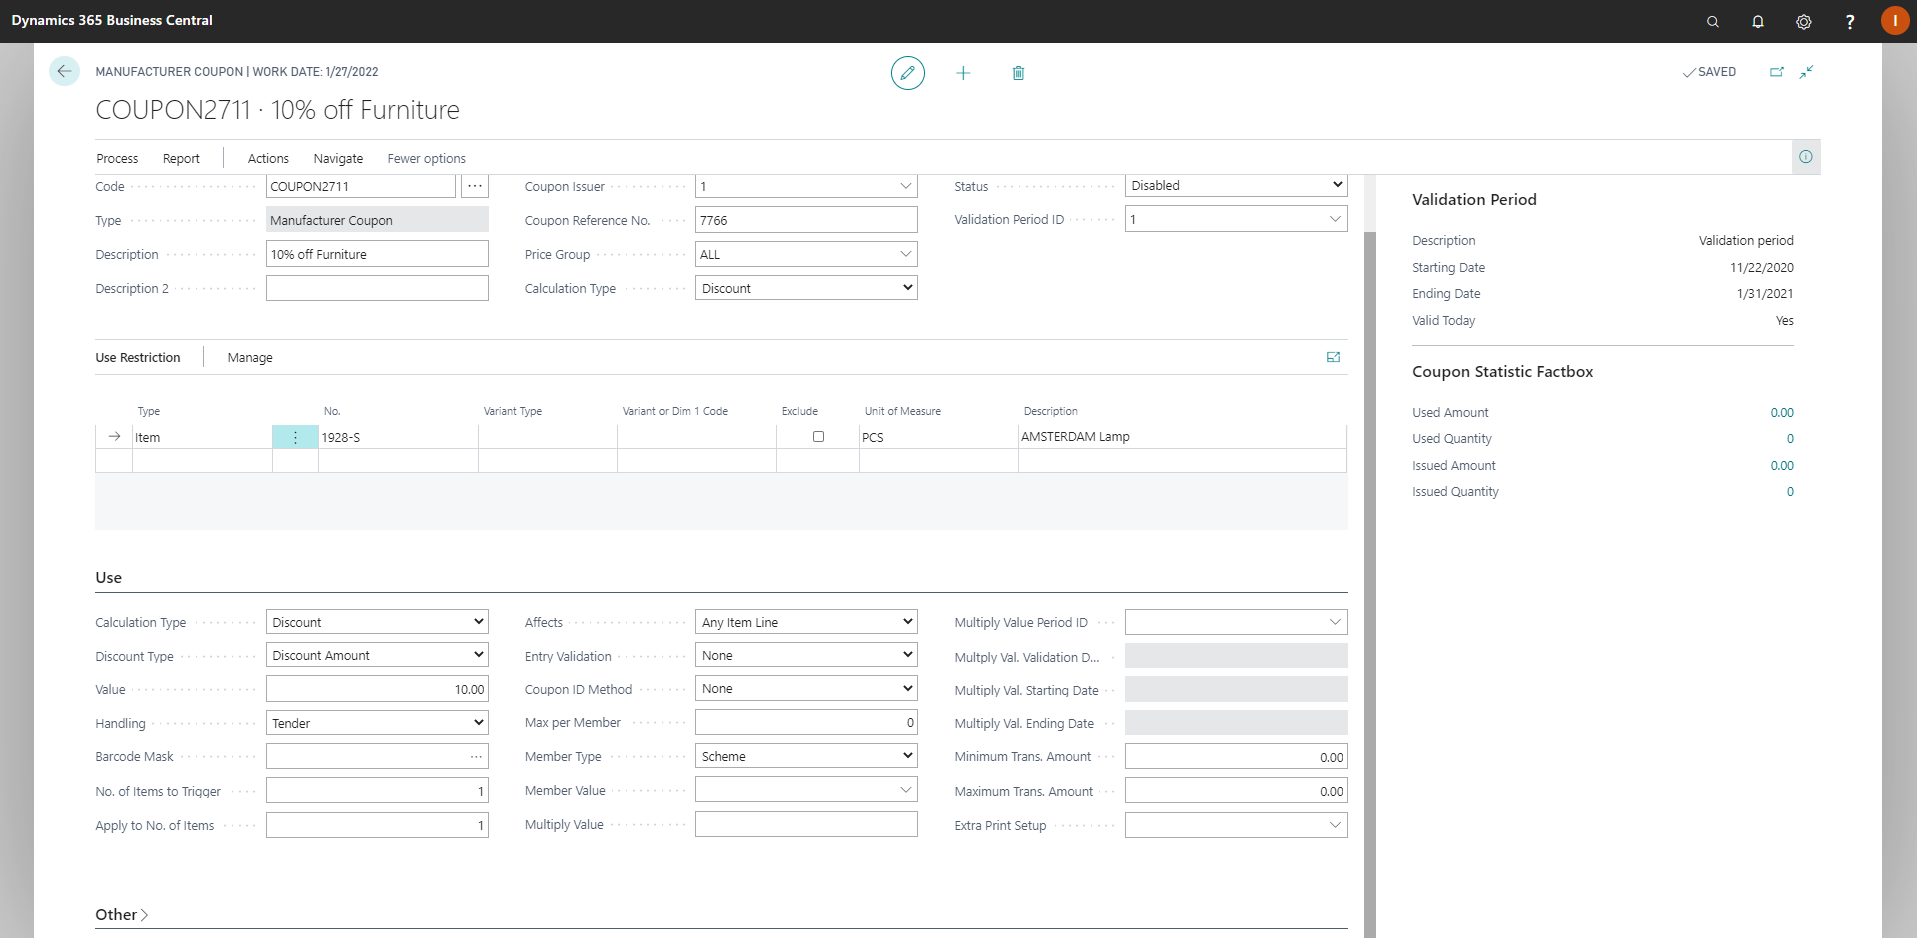
Task: Create a new coupon with the plus icon
Action: pyautogui.click(x=963, y=73)
